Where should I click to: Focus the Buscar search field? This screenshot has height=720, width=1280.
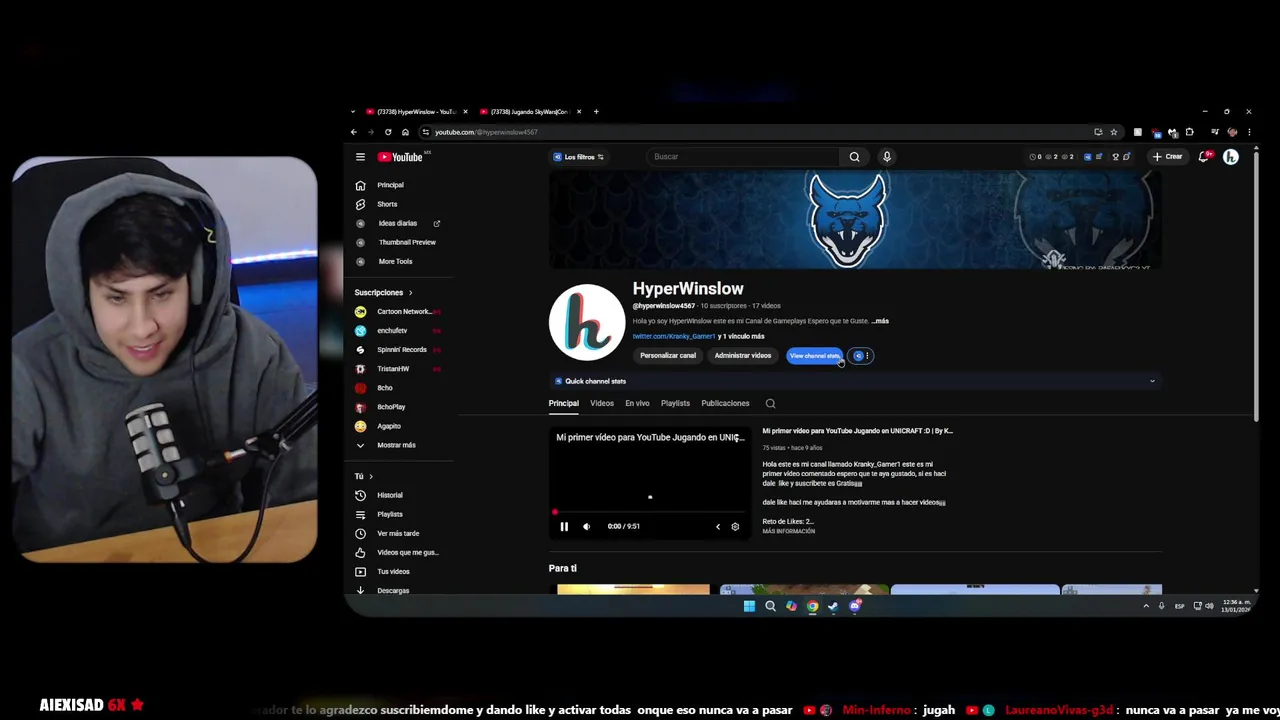point(744,157)
